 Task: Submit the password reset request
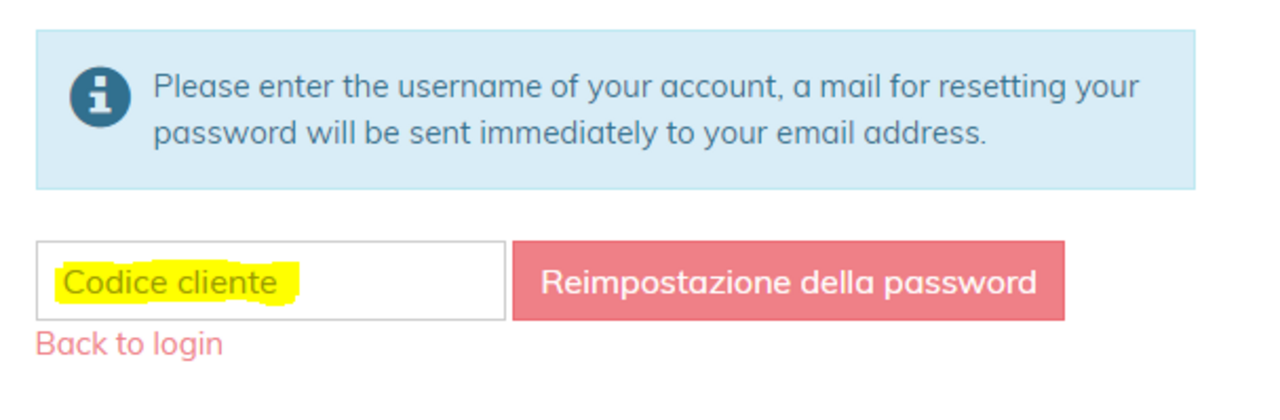click(788, 281)
